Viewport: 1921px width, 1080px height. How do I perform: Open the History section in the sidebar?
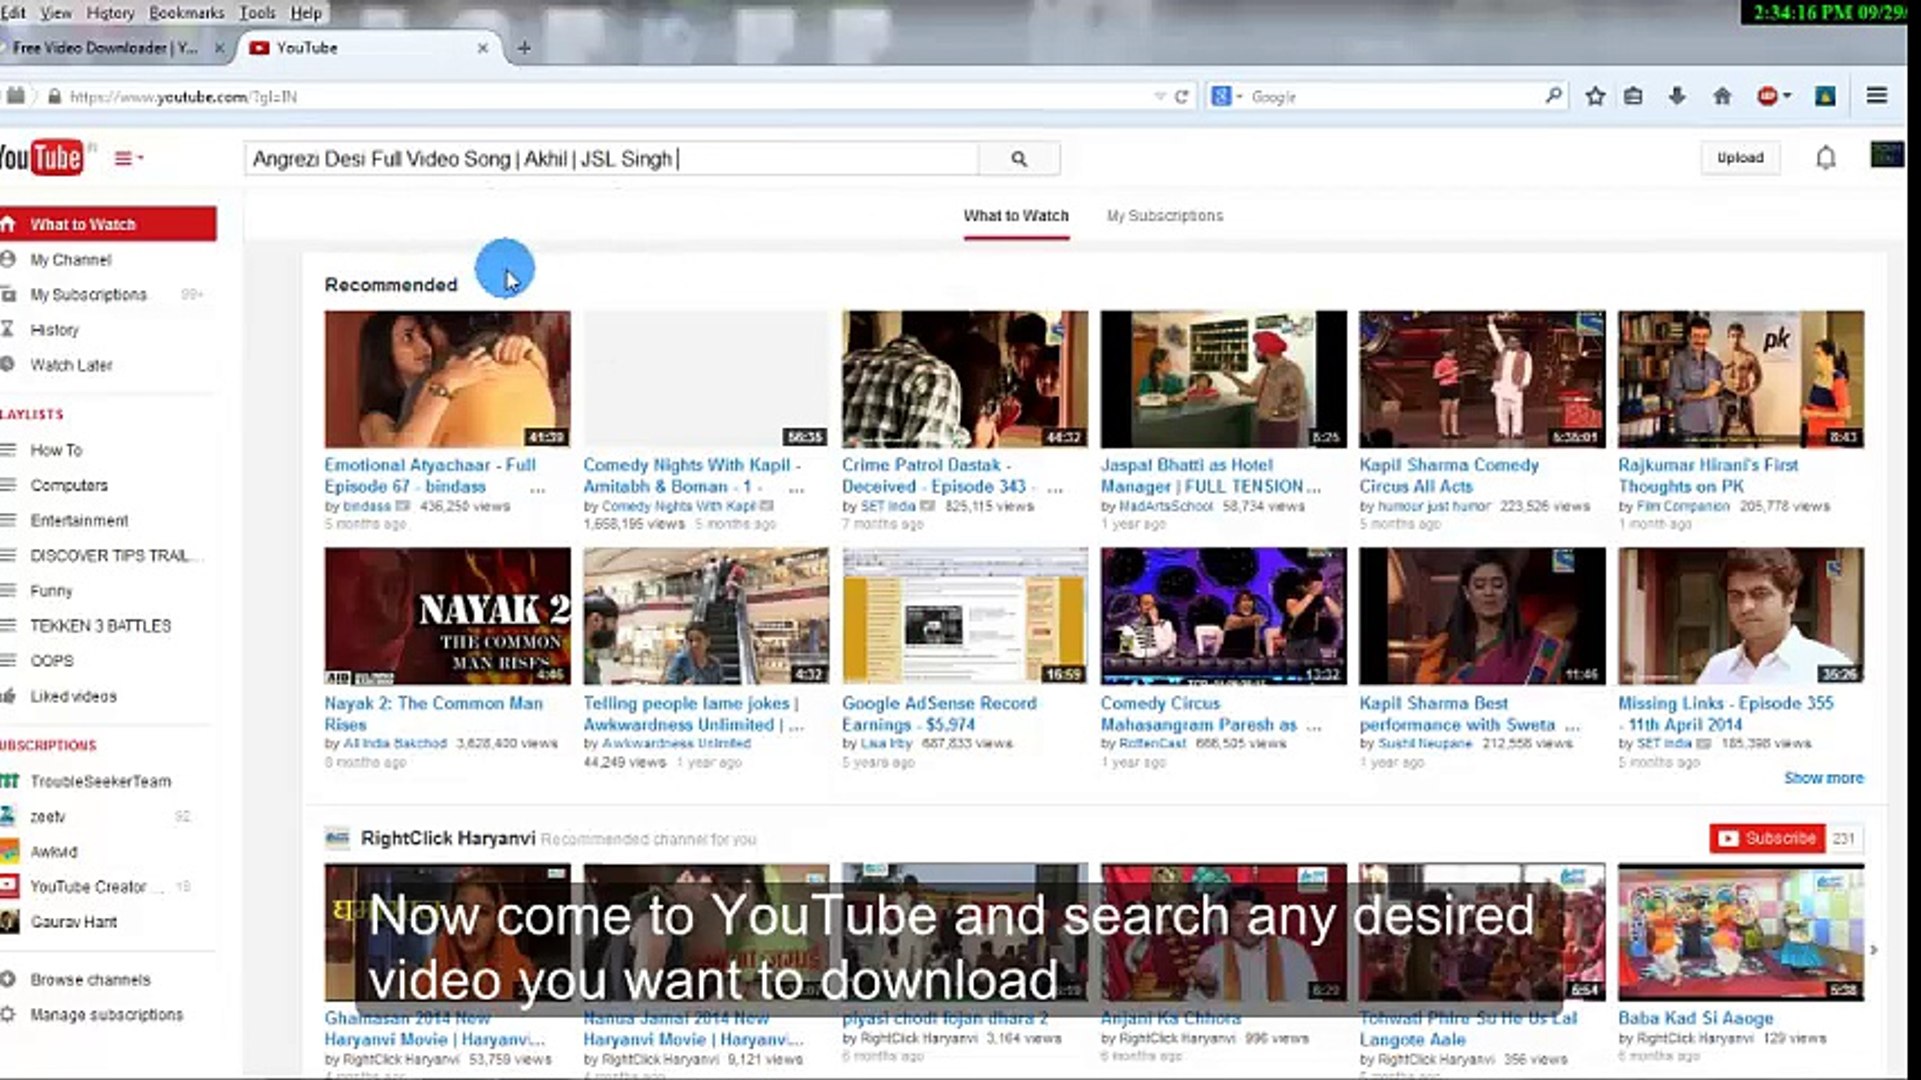coord(56,330)
